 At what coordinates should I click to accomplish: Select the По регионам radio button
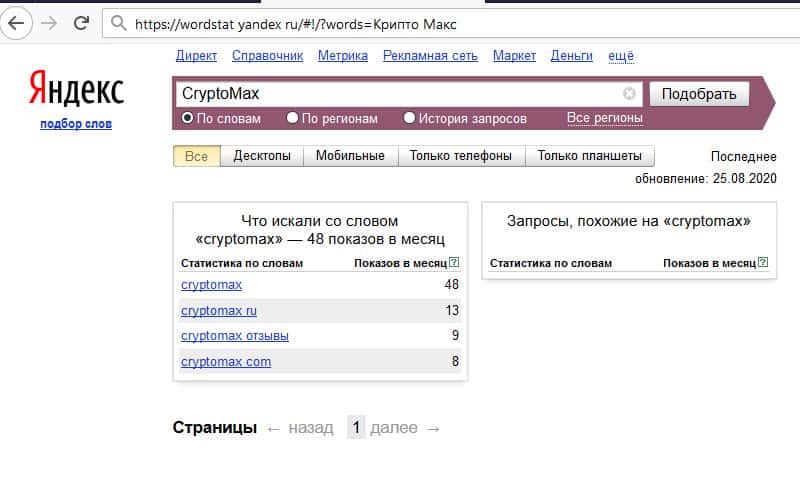[x=292, y=118]
